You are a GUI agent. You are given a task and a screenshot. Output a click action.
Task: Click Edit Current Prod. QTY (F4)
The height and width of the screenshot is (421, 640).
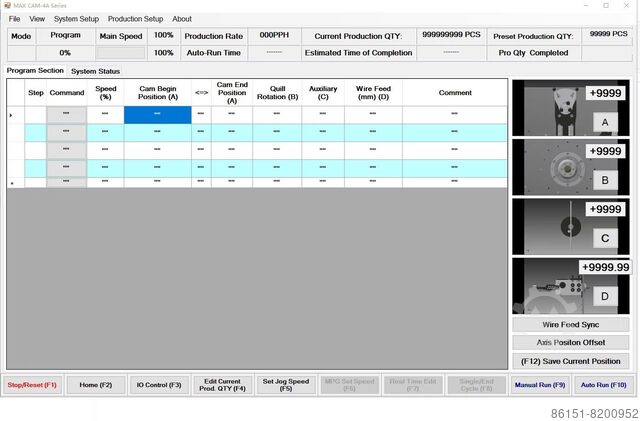coord(224,385)
